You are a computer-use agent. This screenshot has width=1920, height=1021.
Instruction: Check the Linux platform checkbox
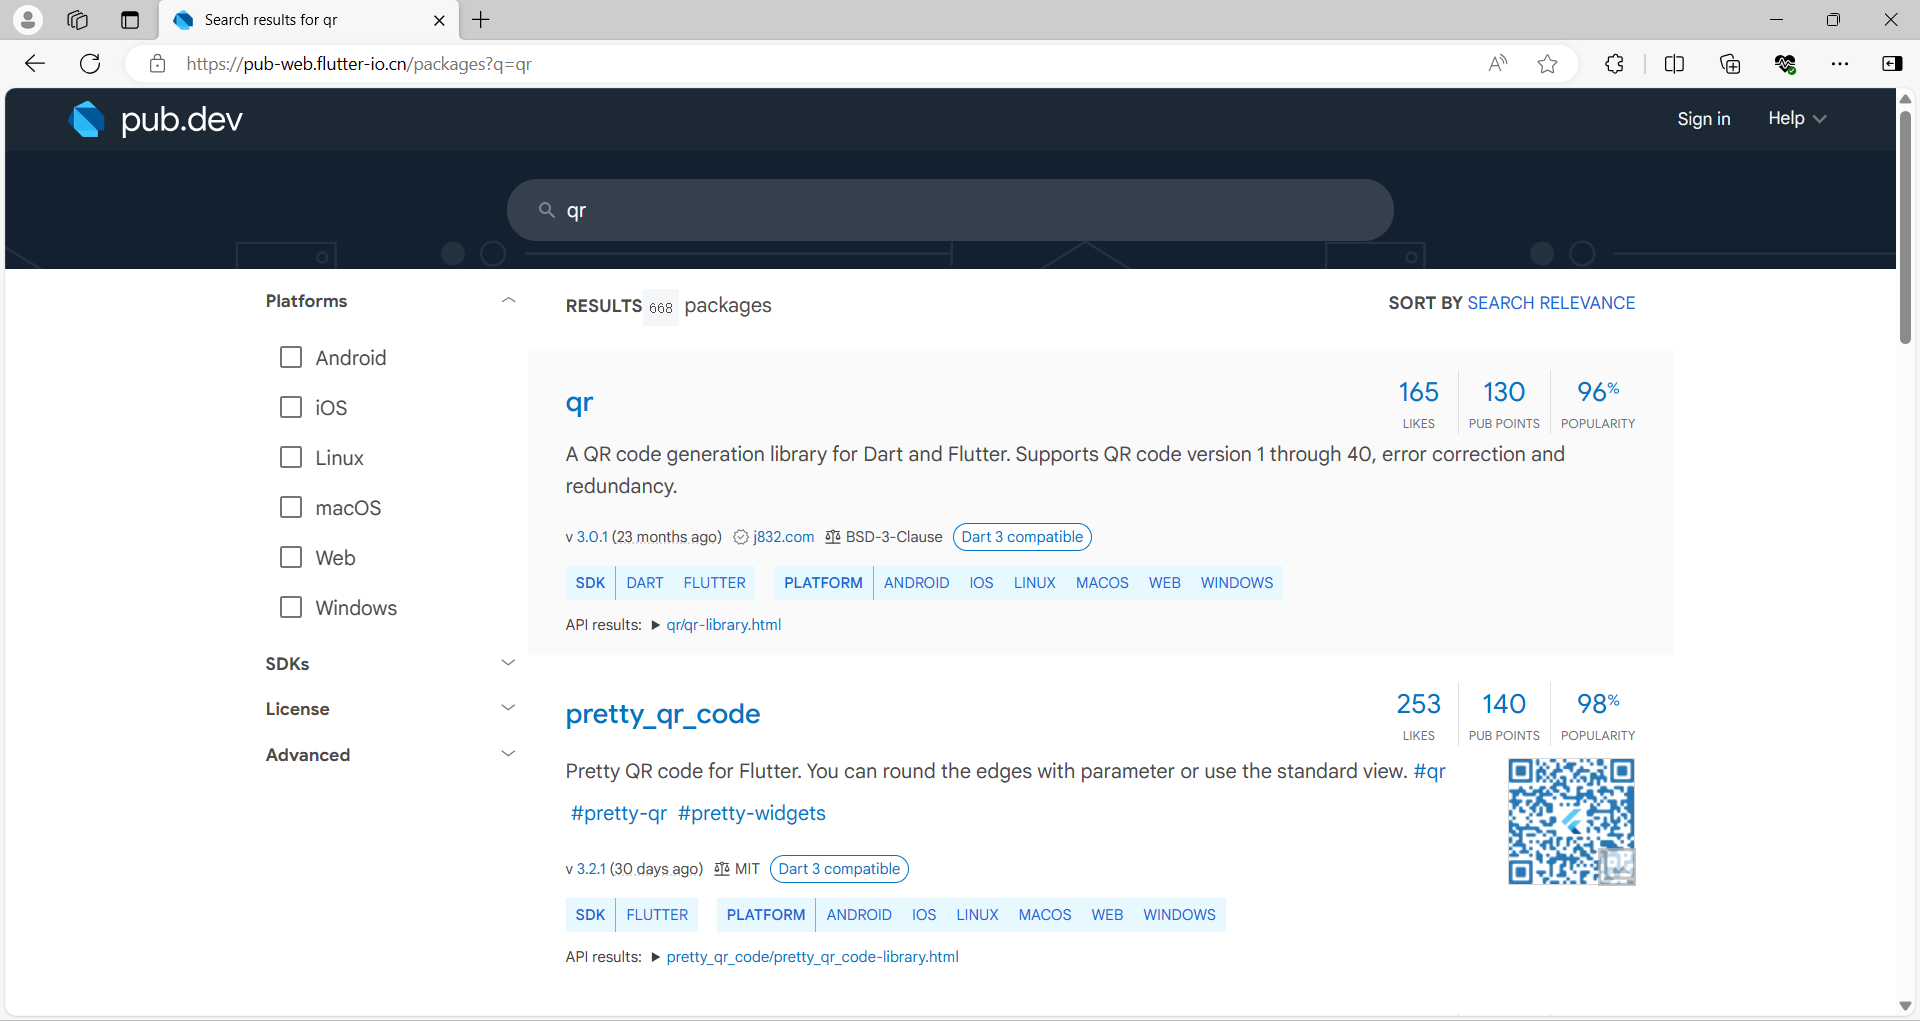(x=291, y=457)
